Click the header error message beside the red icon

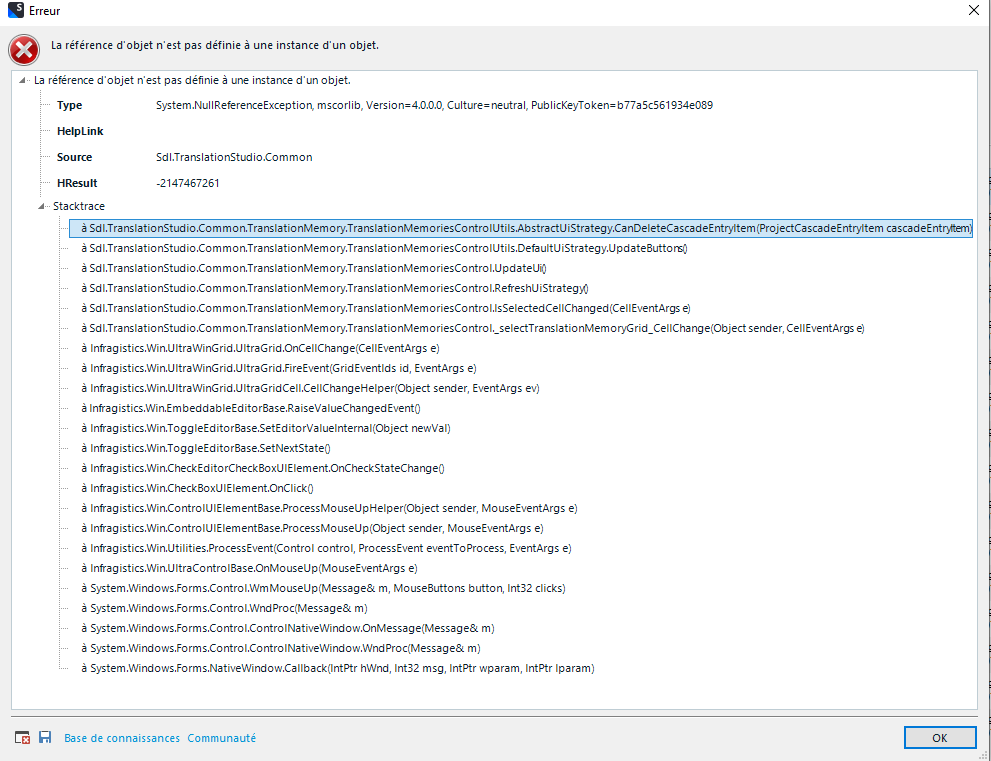pos(215,46)
